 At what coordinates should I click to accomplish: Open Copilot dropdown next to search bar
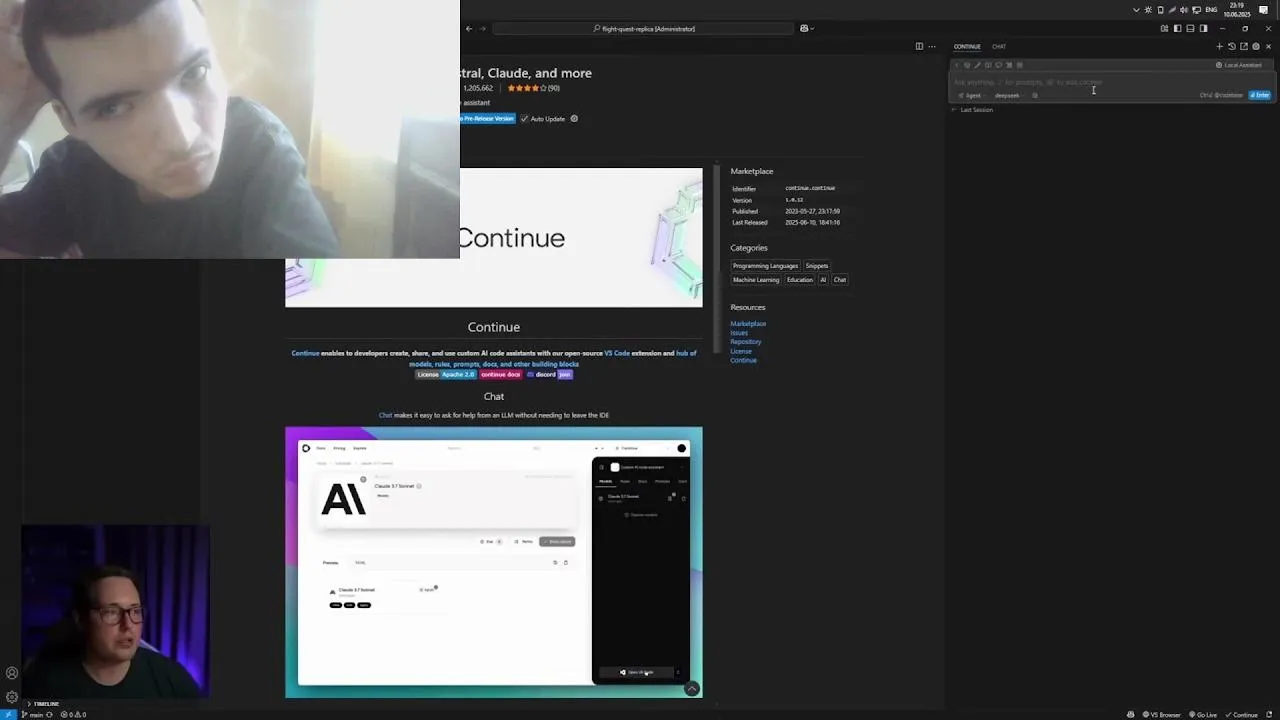pyautogui.click(x=807, y=28)
